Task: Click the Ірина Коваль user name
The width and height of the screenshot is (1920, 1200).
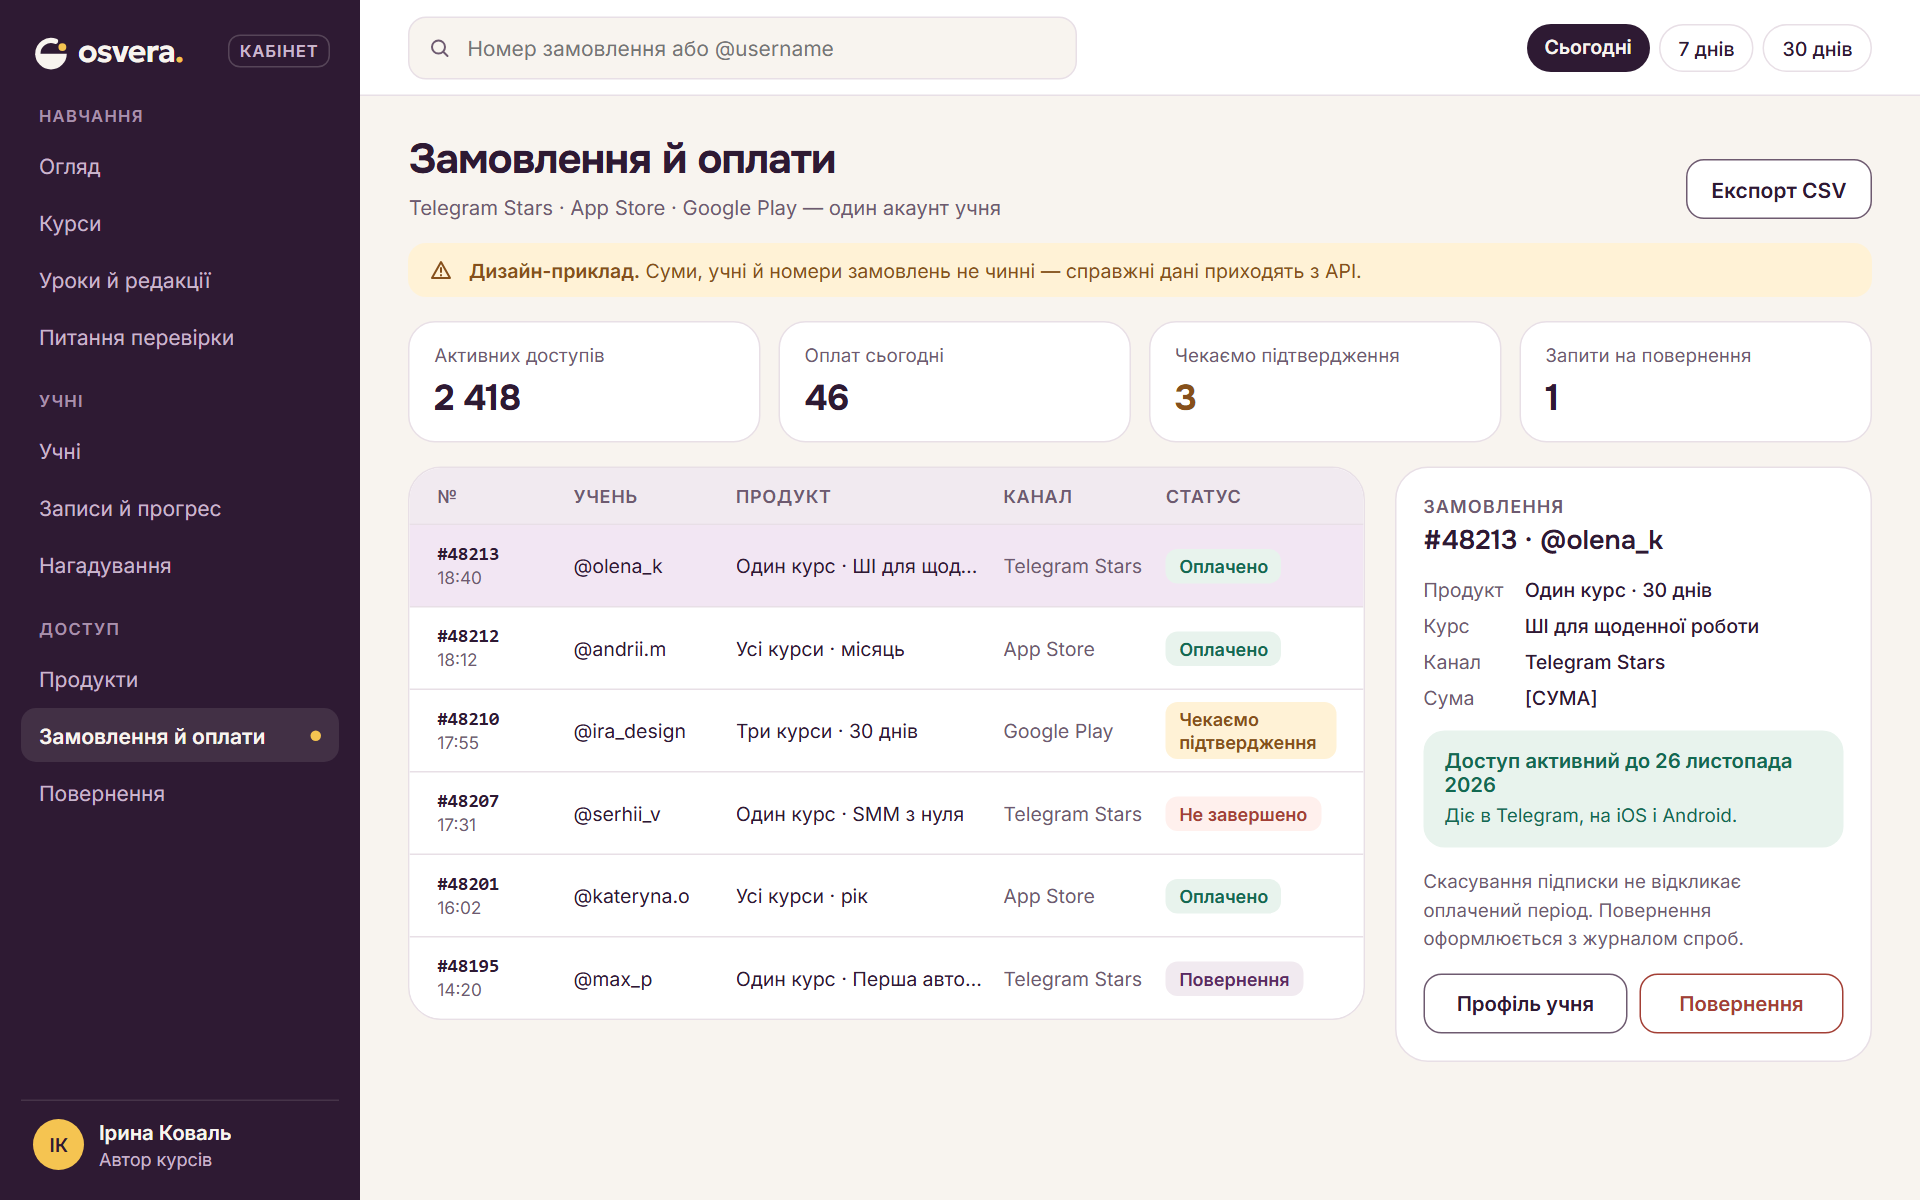Action: (165, 1132)
